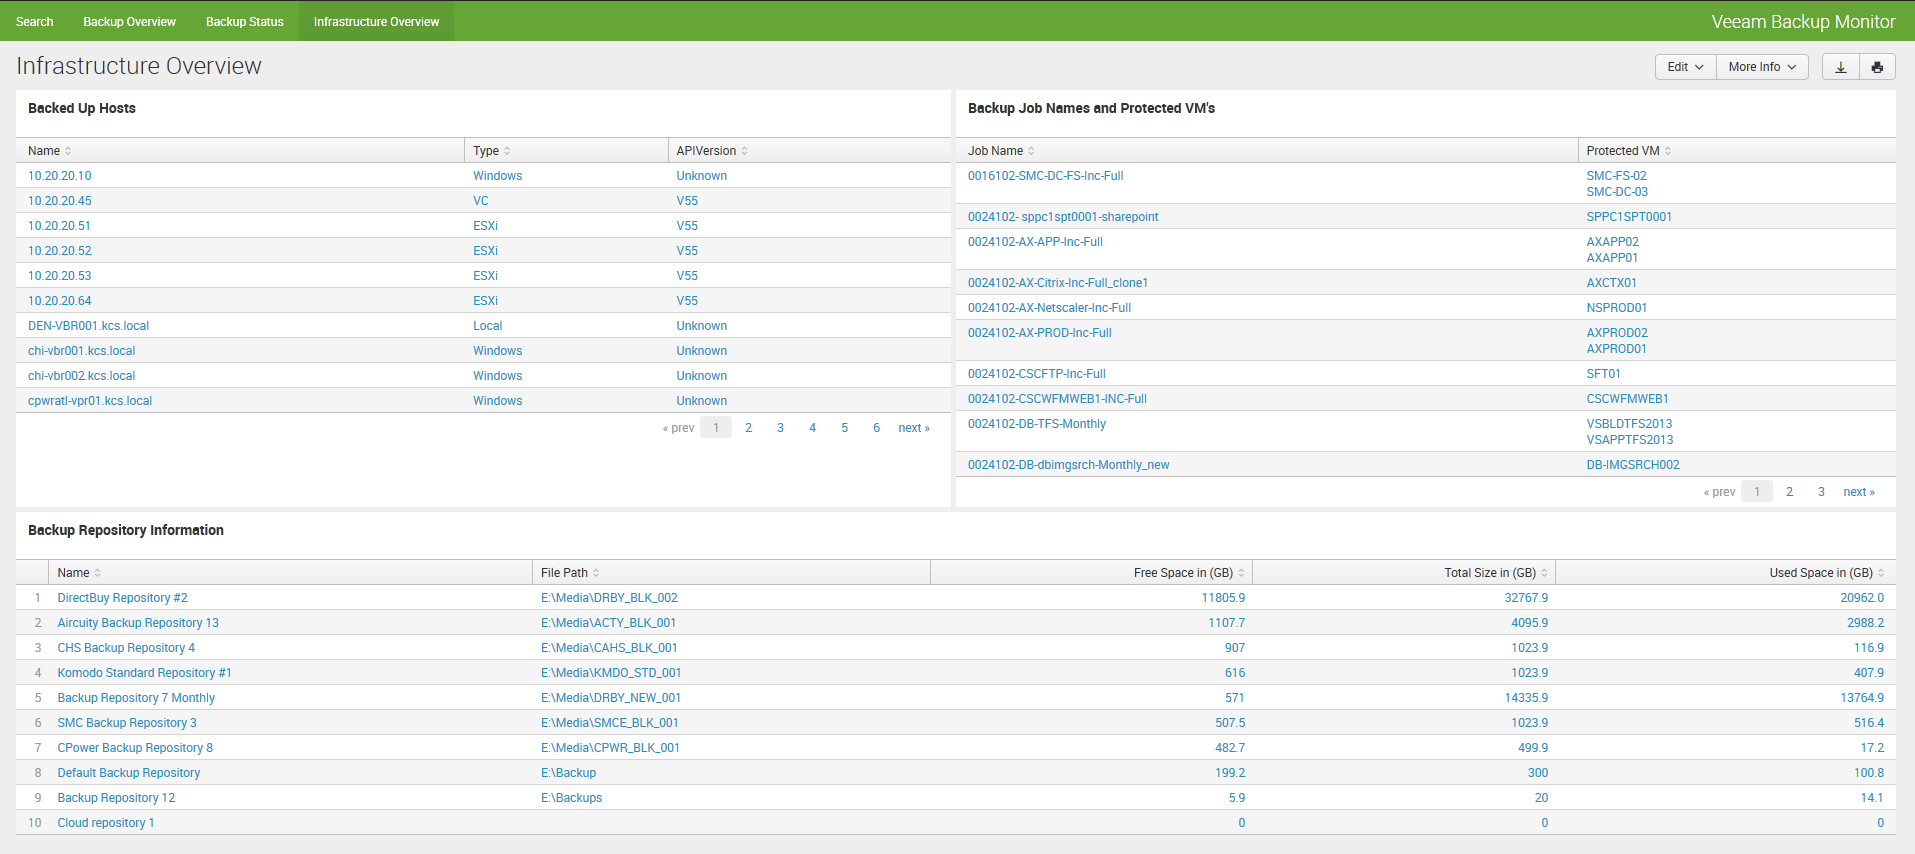Switch to Backup Status tab

pyautogui.click(x=245, y=21)
